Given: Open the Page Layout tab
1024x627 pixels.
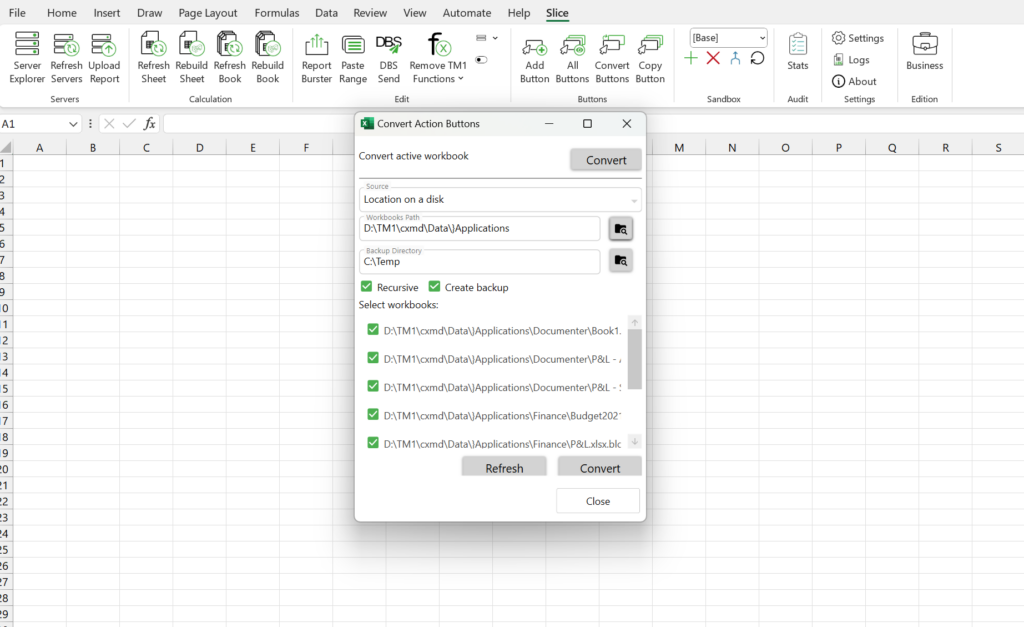Looking at the screenshot, I should click(208, 13).
